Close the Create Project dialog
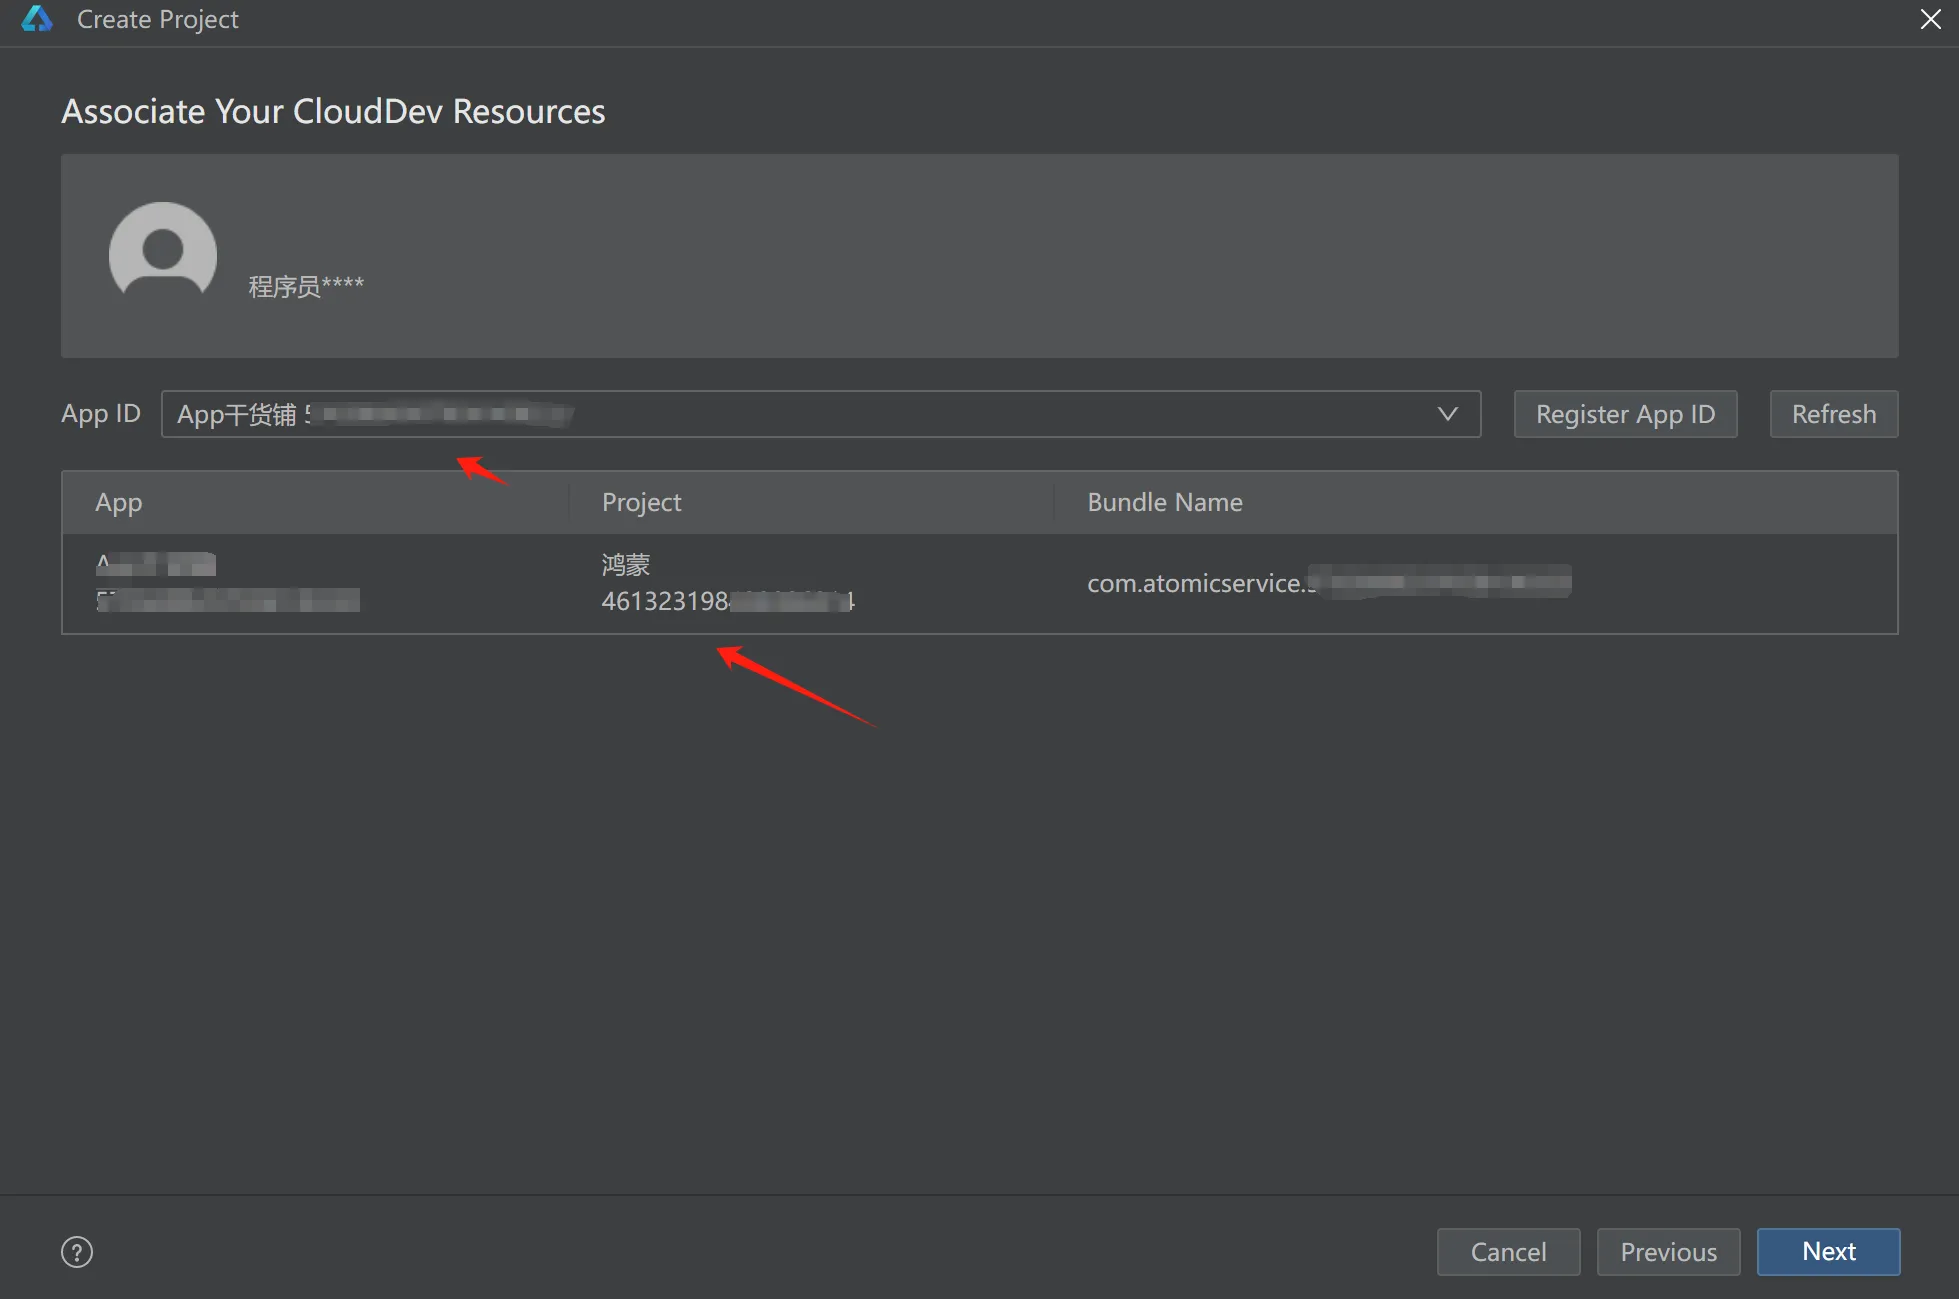Viewport: 1959px width, 1299px height. 1930,19
